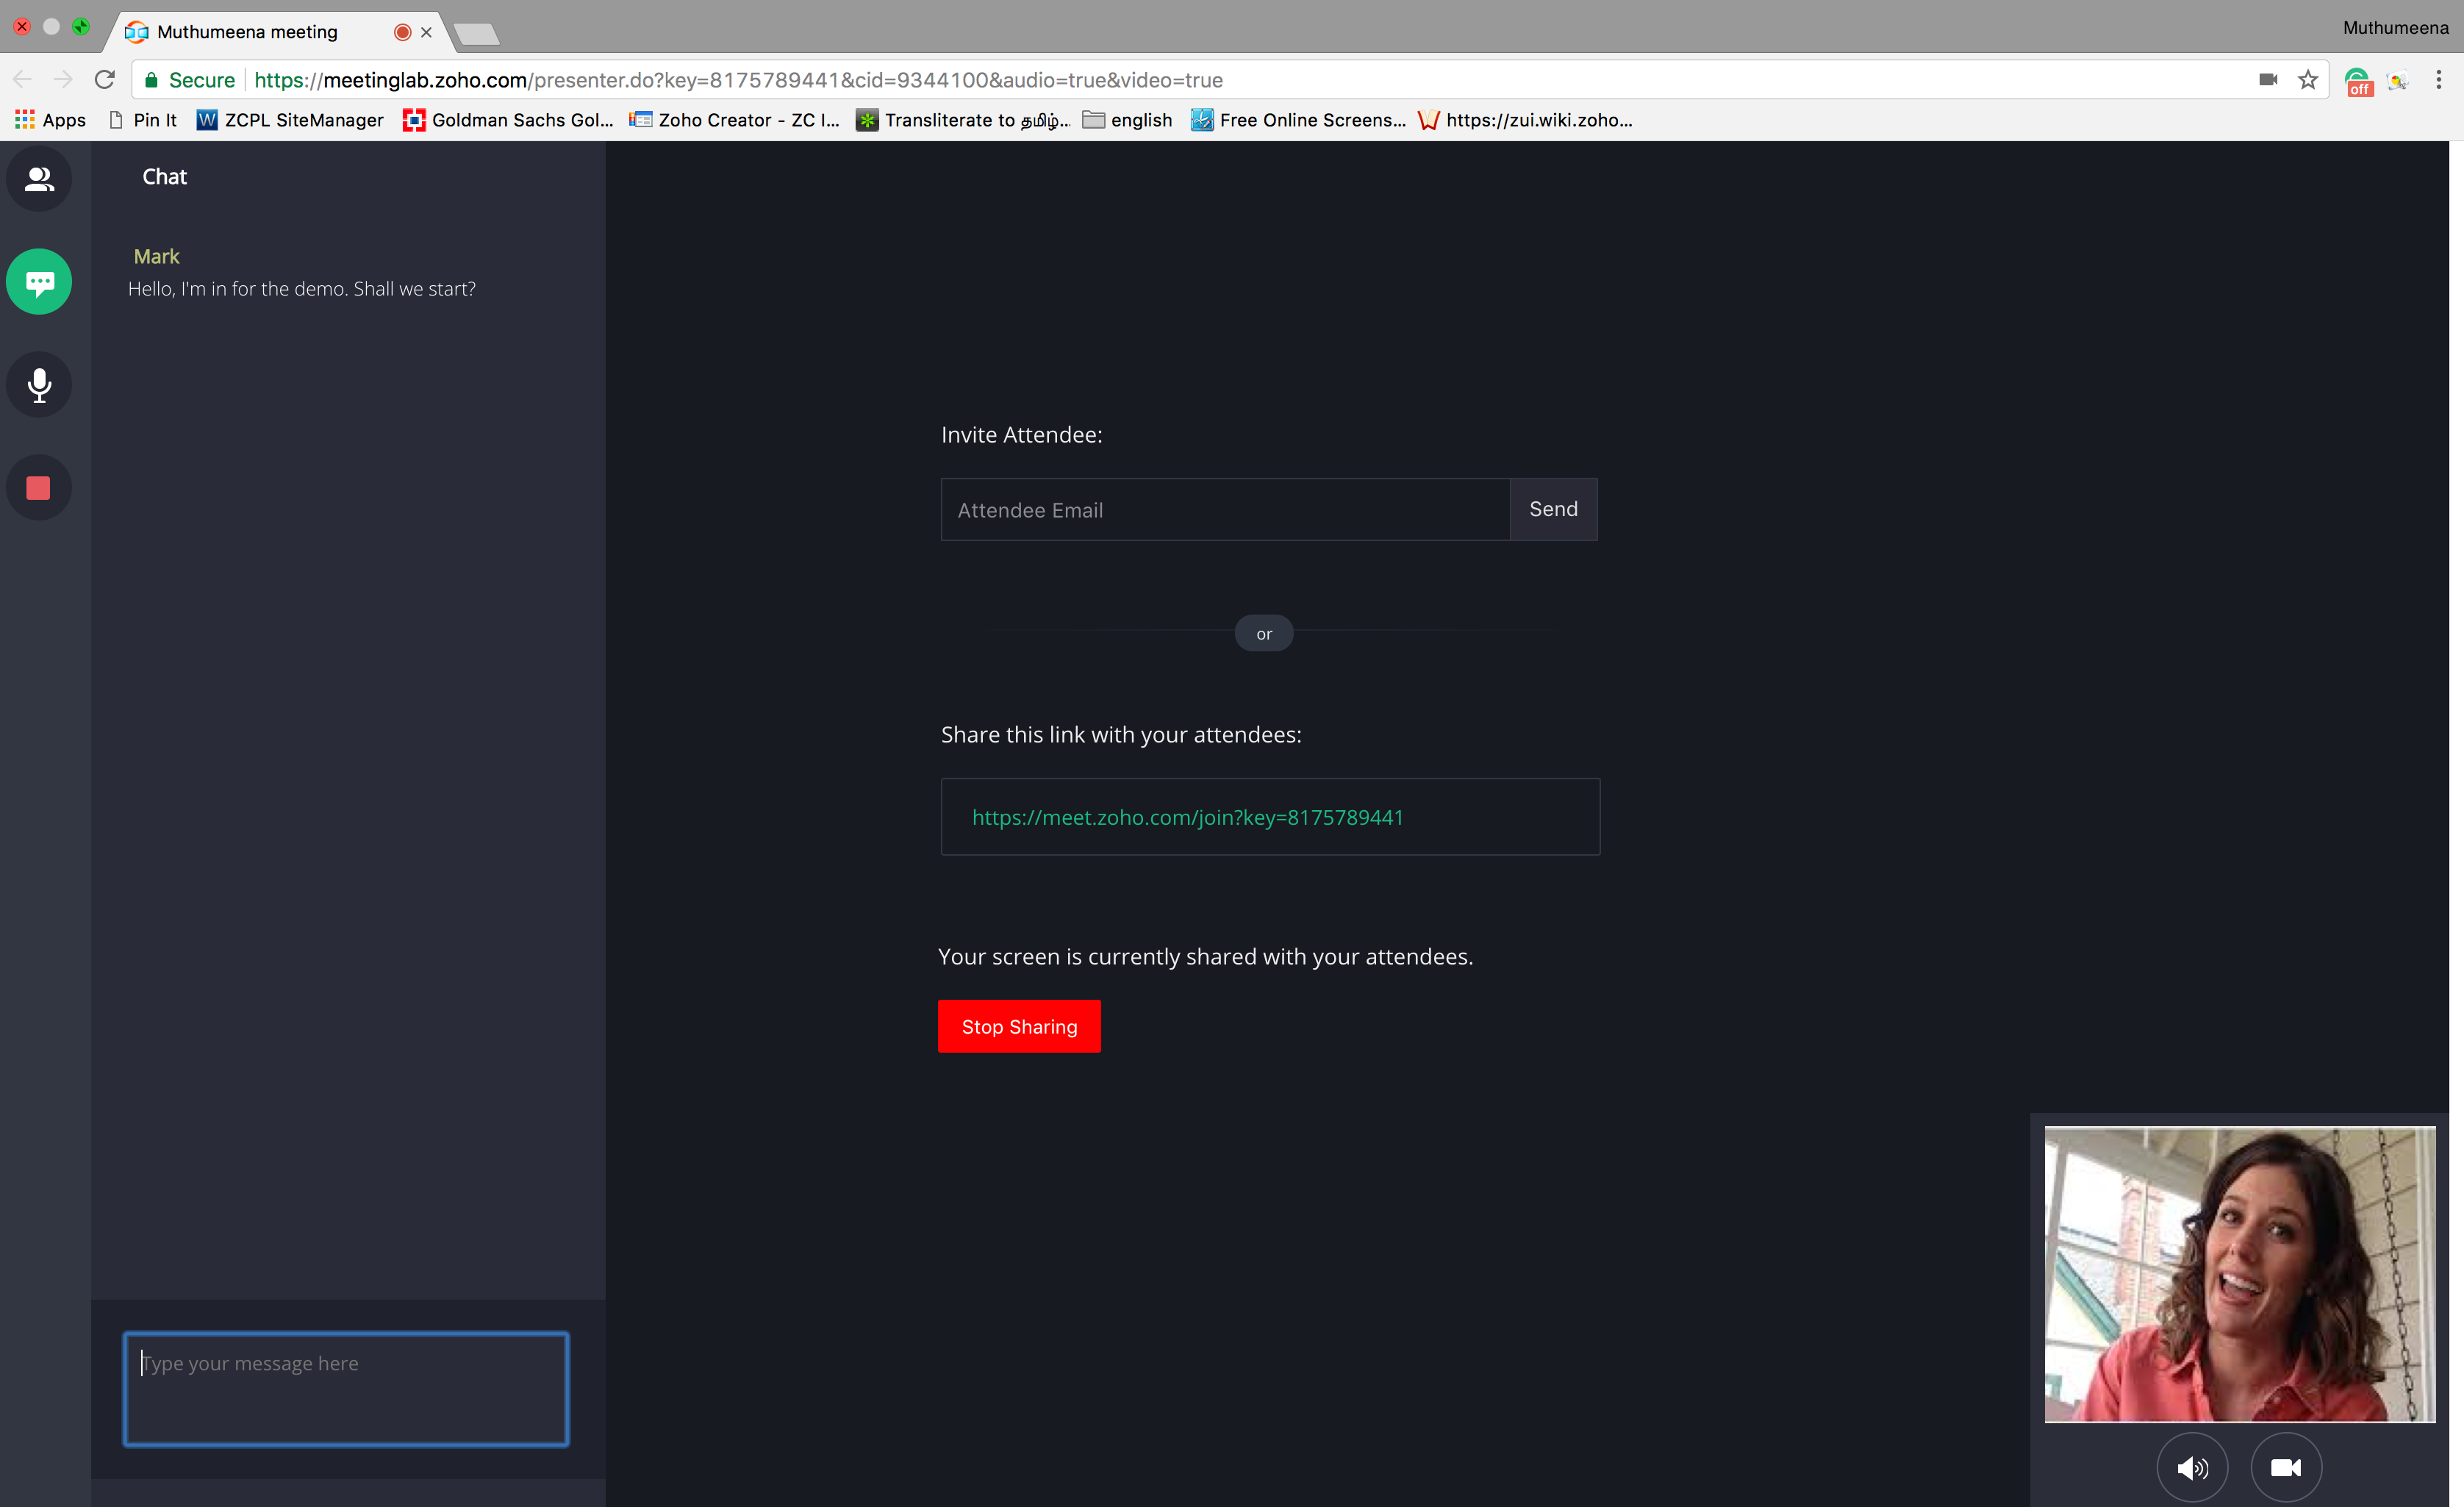Viewport: 2464px width, 1507px height.
Task: Open the Transliterate to Tamil bookmark
Action: 963,120
